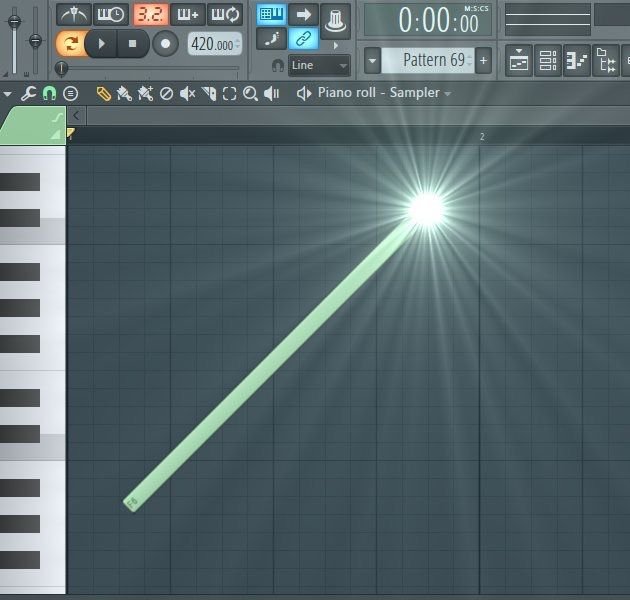Open the stamp tool menu
The image size is (630, 600).
pos(70,93)
